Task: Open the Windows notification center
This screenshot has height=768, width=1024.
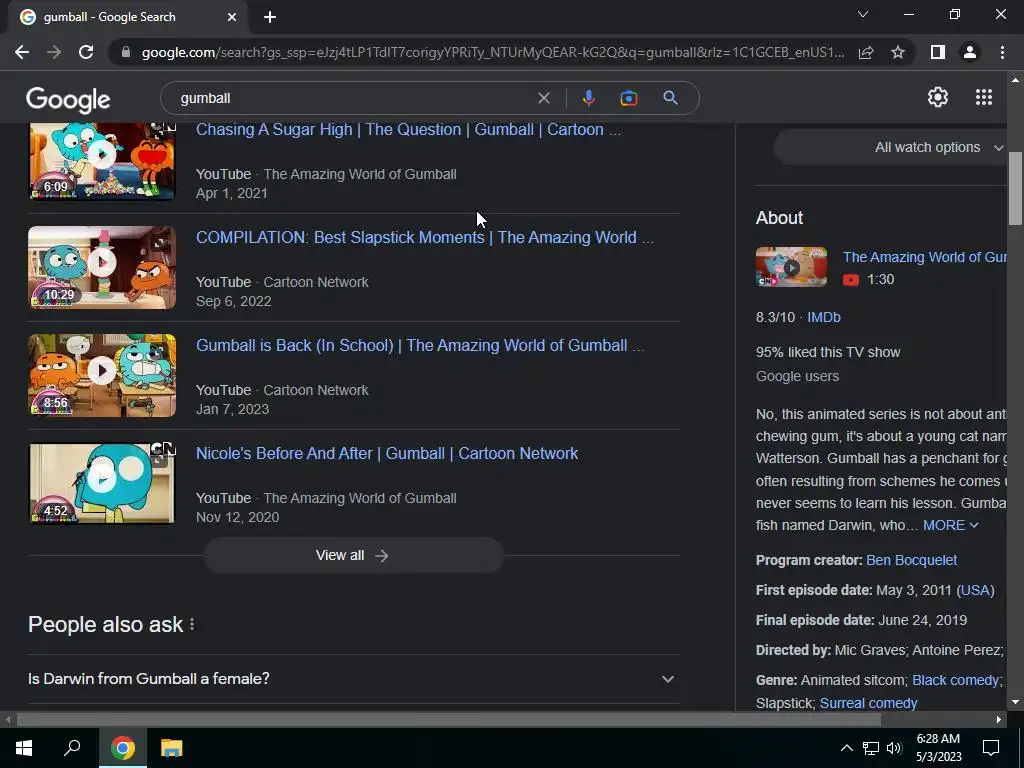Action: (x=991, y=748)
